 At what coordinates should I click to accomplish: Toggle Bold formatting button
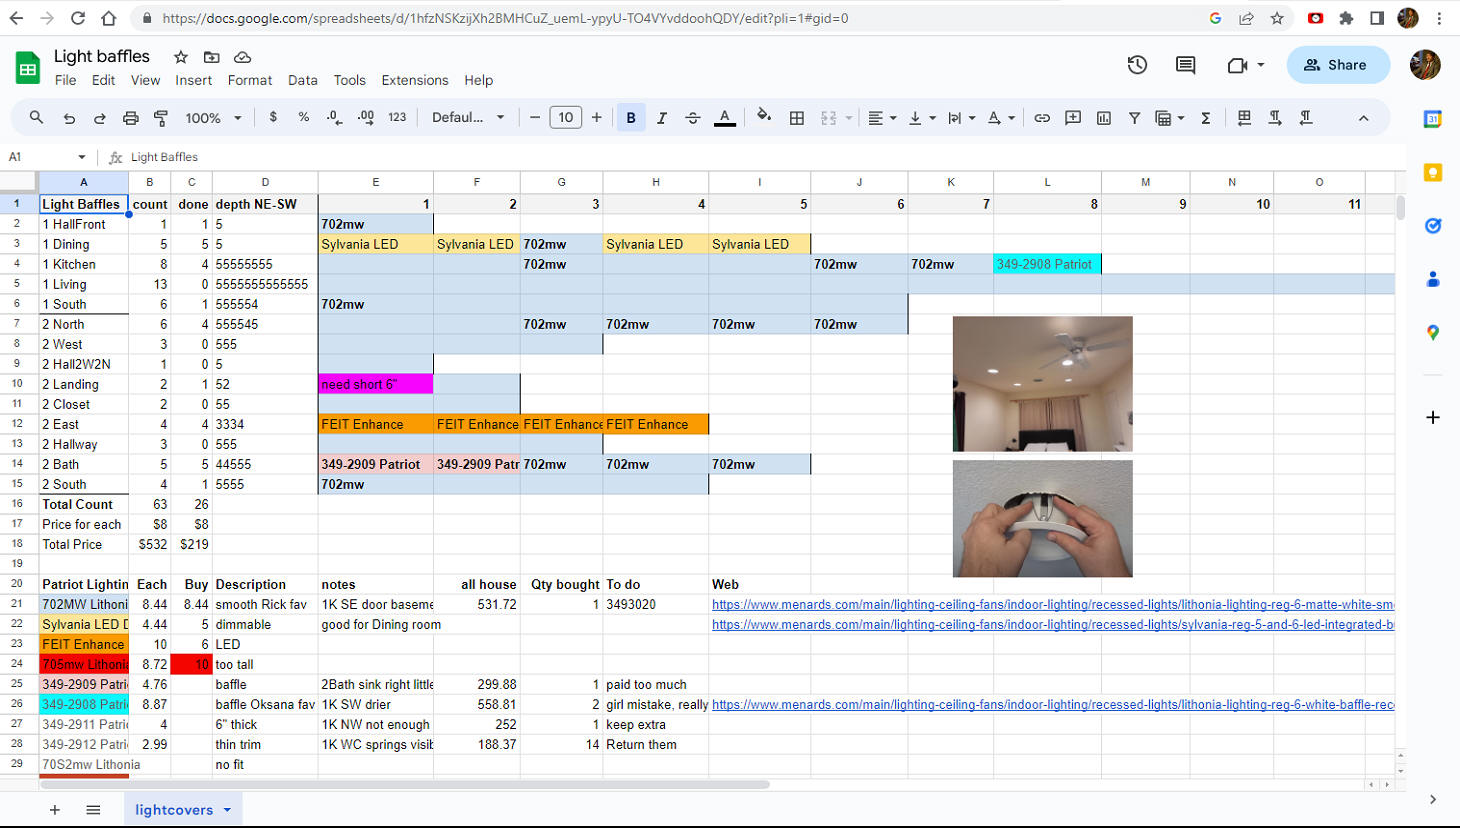pyautogui.click(x=631, y=118)
